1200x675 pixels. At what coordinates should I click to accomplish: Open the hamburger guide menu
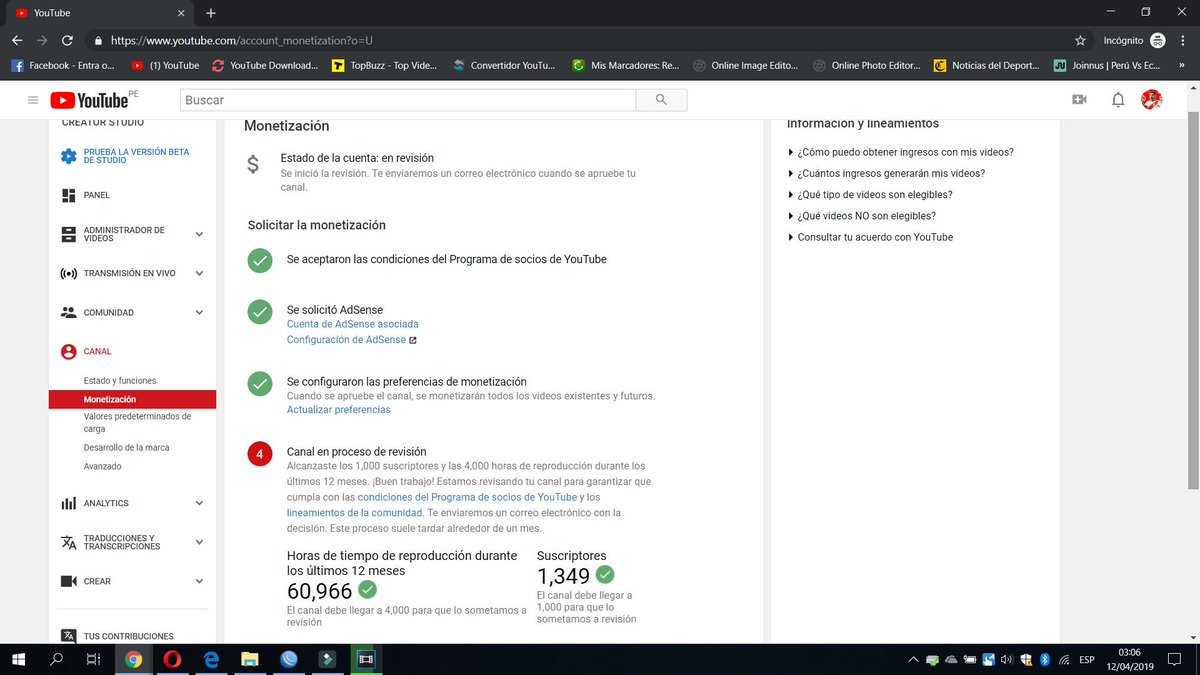pyautogui.click(x=33, y=100)
